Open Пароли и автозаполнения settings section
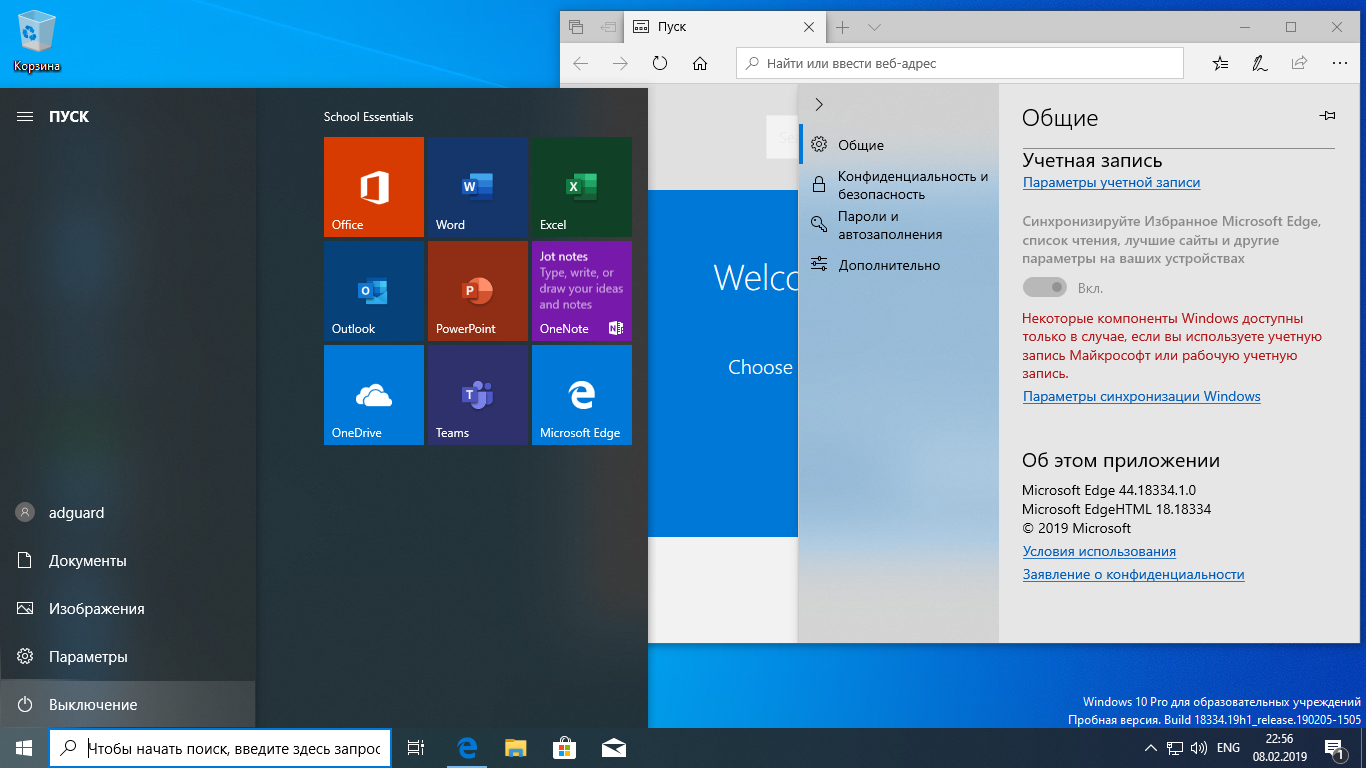This screenshot has height=768, width=1366. point(899,225)
